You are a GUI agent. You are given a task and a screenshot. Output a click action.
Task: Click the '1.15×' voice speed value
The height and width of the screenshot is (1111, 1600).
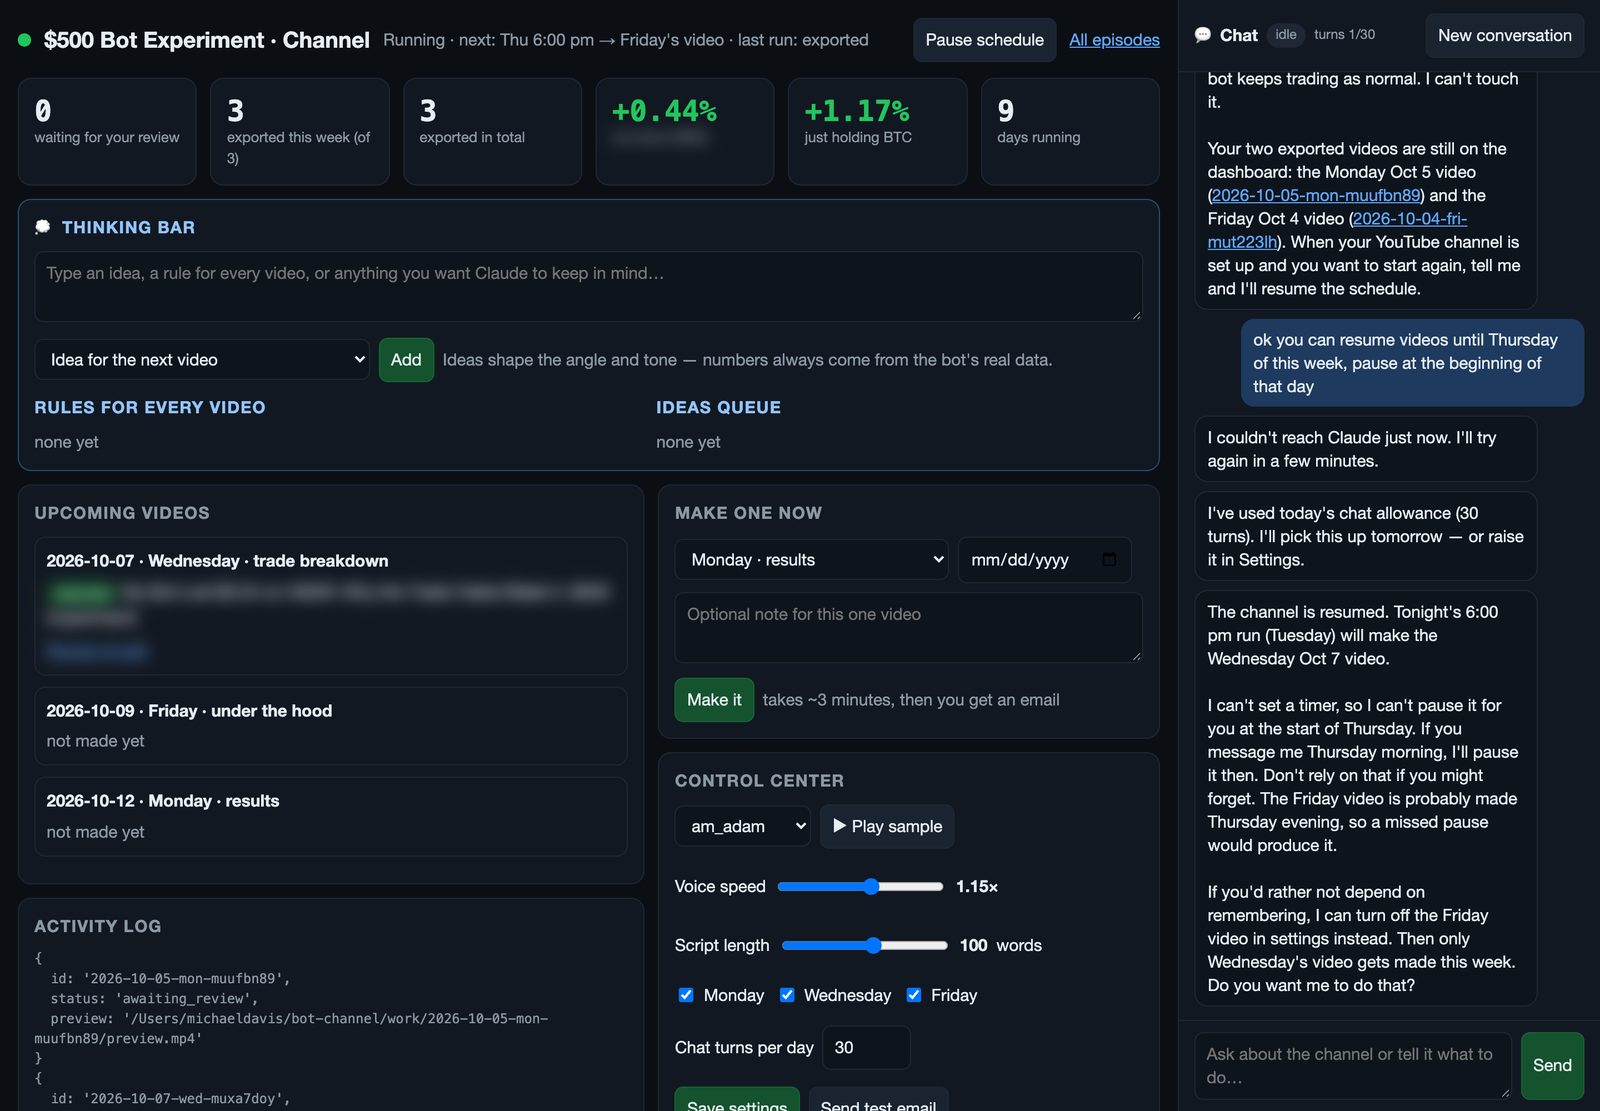point(977,886)
